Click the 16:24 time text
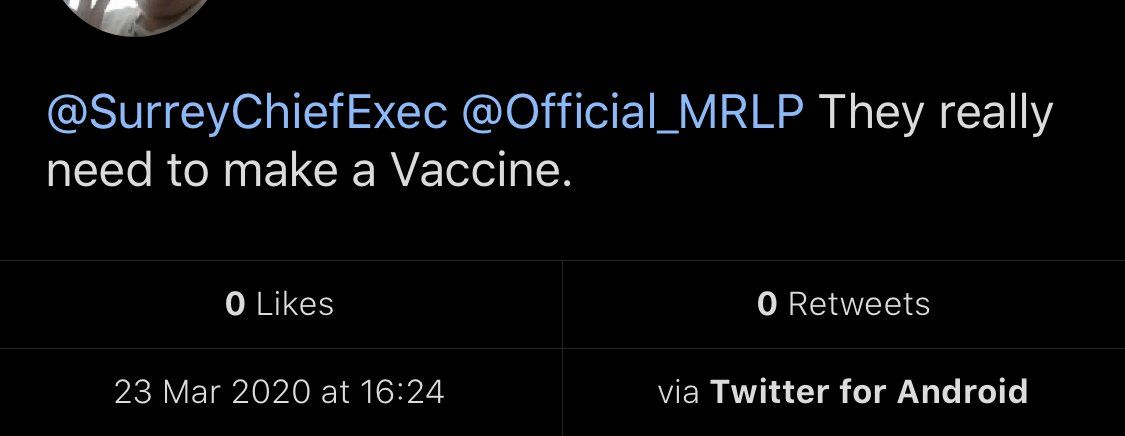 click(x=406, y=391)
